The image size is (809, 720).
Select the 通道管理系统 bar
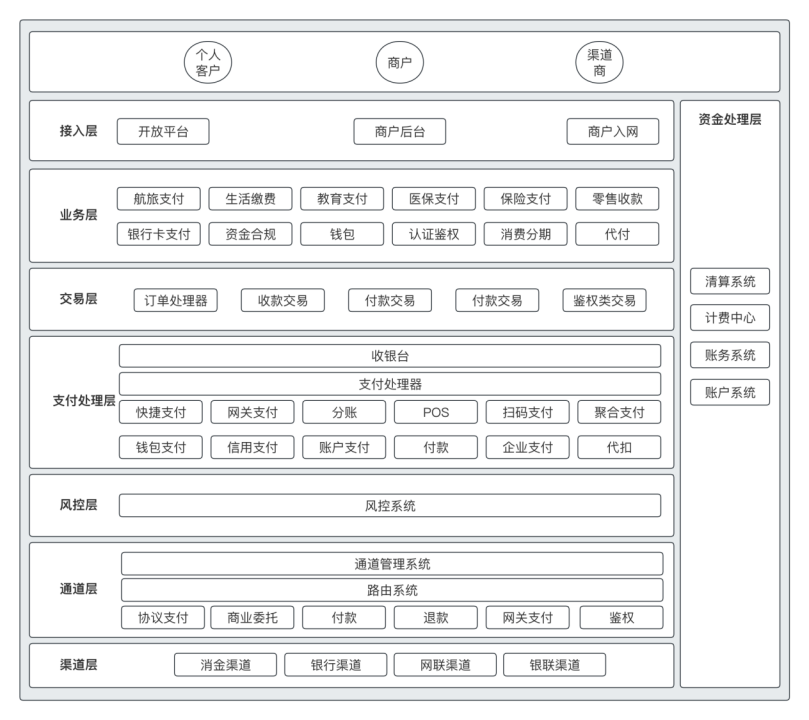tap(392, 564)
